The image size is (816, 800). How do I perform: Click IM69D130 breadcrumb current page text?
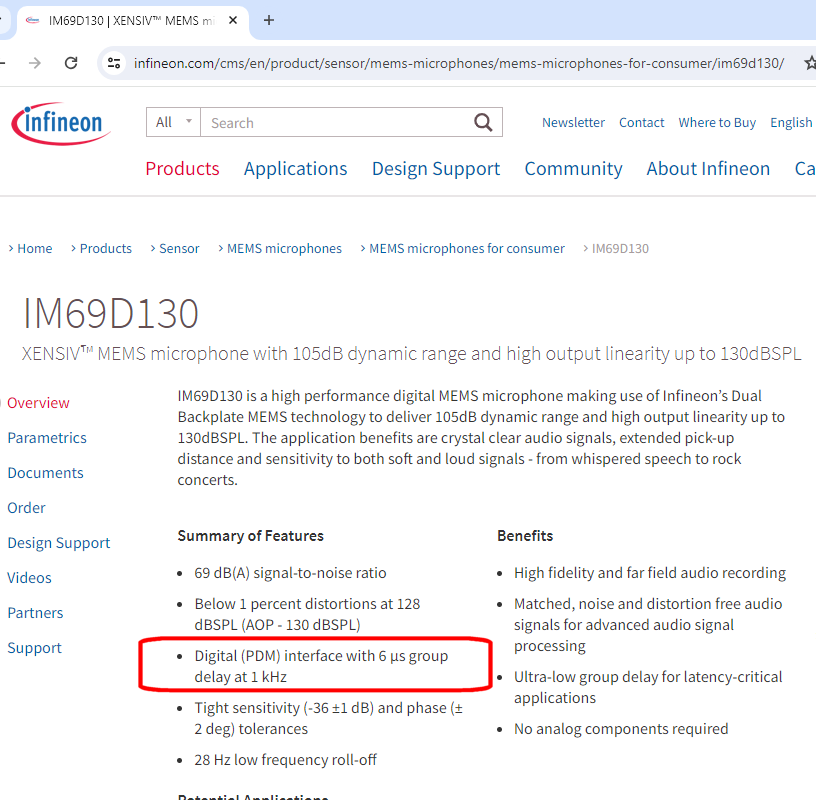coord(620,248)
